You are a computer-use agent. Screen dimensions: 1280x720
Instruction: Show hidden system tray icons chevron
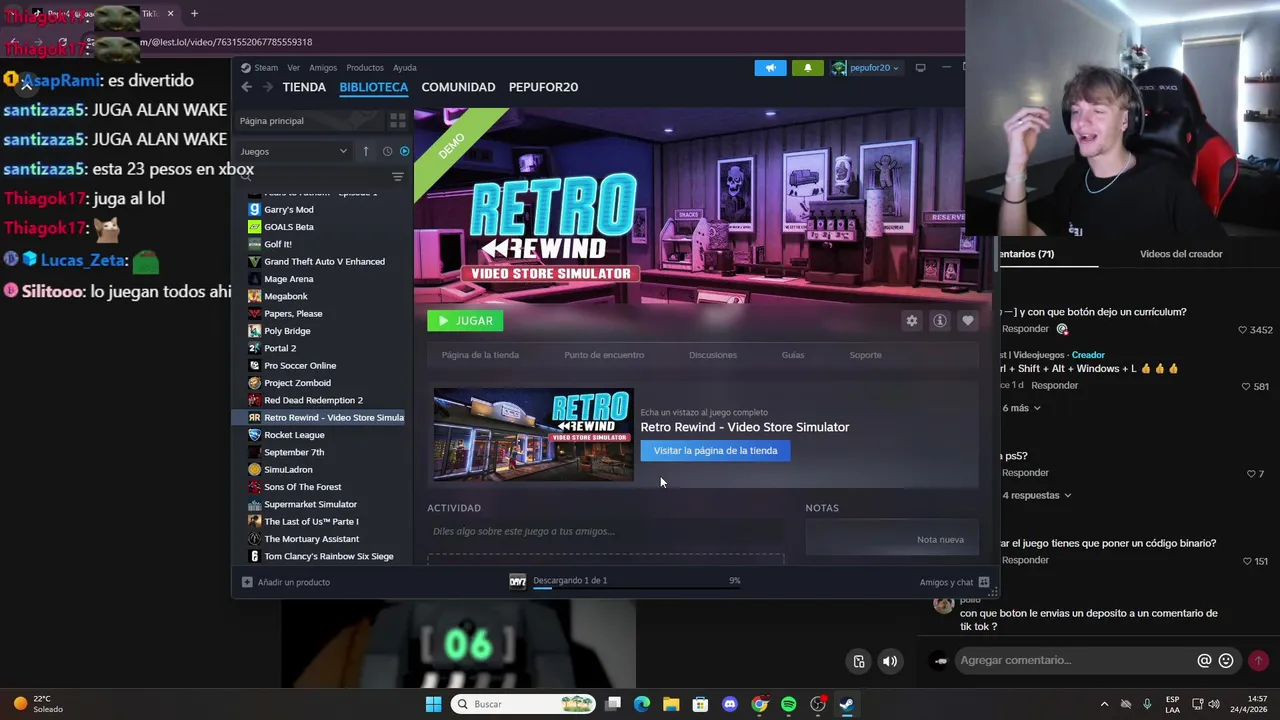[1104, 704]
